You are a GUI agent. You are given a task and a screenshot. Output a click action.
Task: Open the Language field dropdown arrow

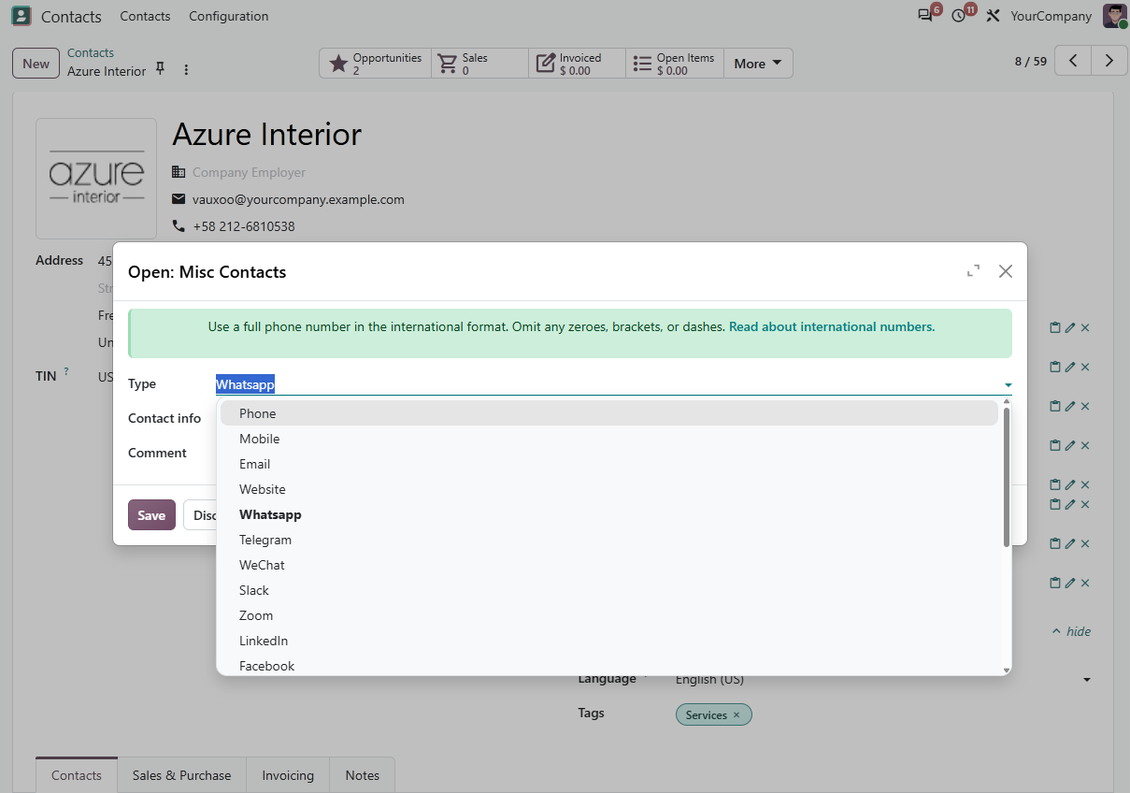pyautogui.click(x=1087, y=680)
